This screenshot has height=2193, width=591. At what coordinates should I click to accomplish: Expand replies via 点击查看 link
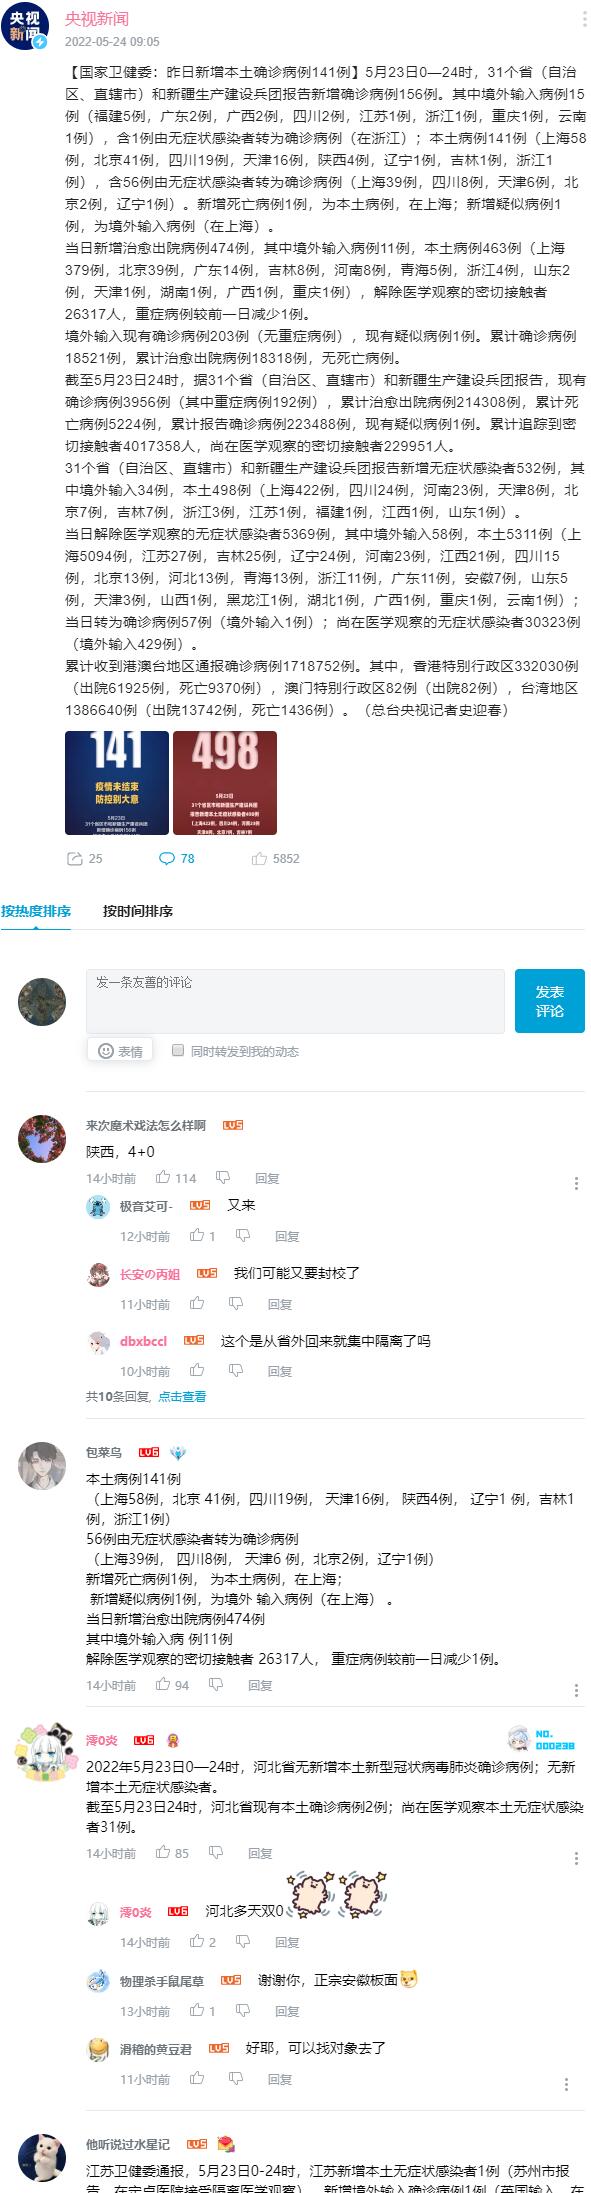click(x=182, y=1397)
